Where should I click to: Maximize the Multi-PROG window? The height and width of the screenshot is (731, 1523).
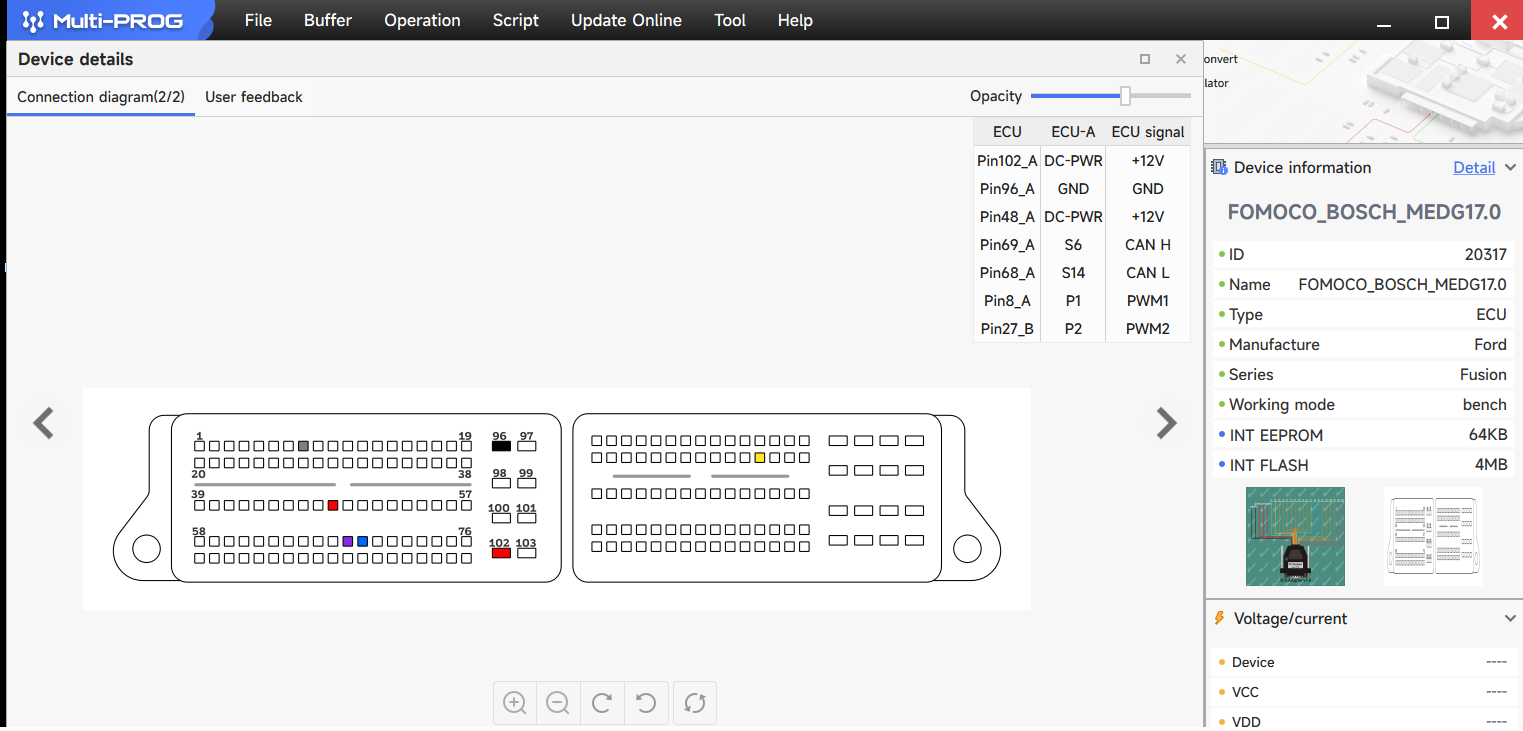pos(1442,21)
